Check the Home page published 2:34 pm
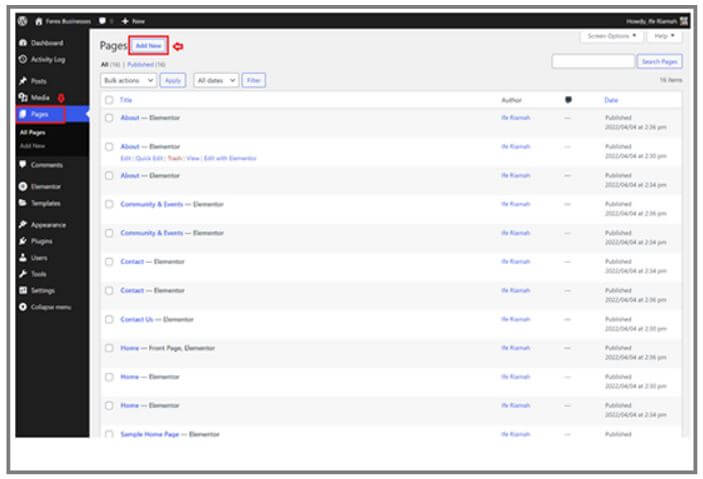The height and width of the screenshot is (479, 703). pyautogui.click(x=109, y=405)
